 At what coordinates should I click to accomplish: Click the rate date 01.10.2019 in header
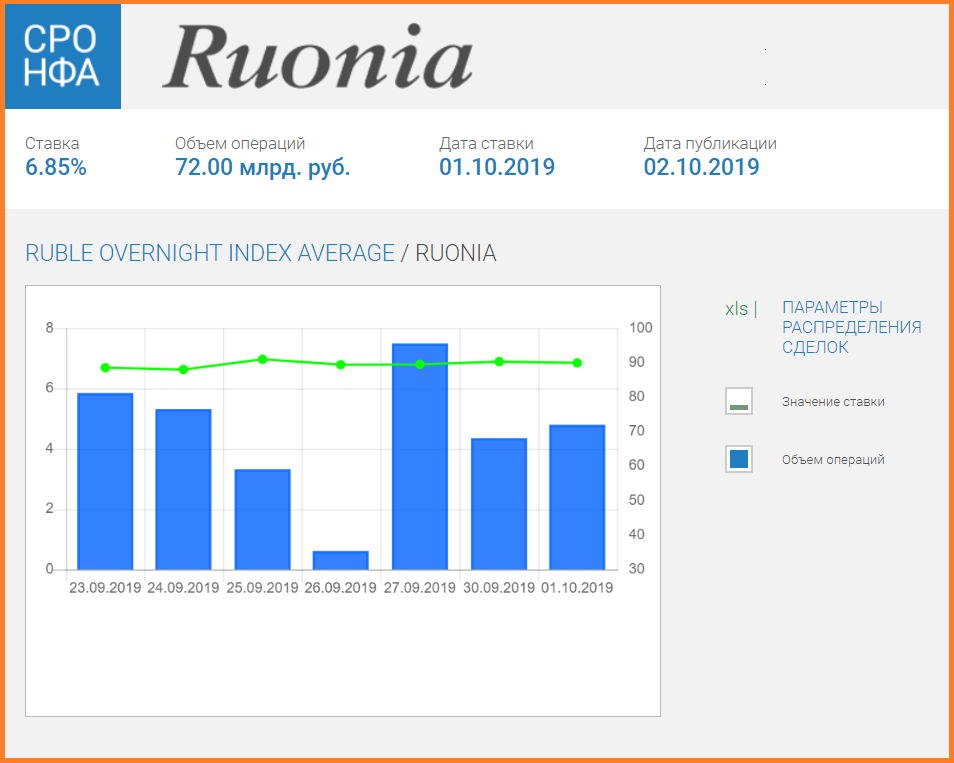[x=497, y=167]
